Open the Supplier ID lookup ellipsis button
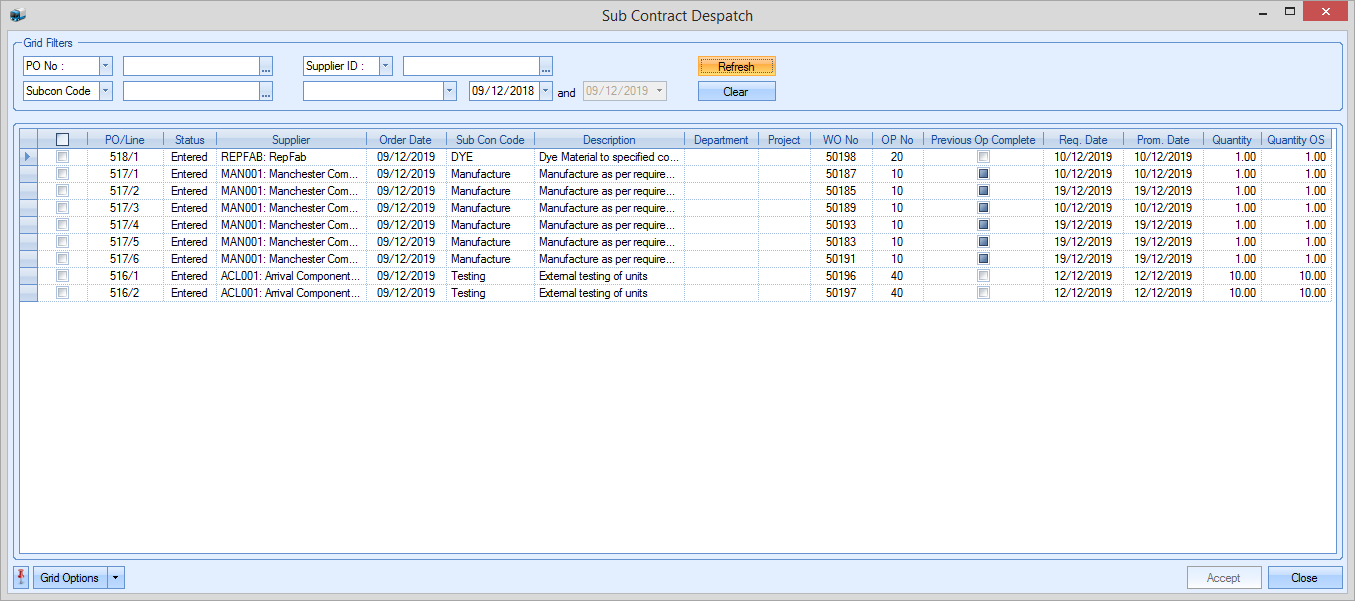This screenshot has width=1355, height=601. pos(546,67)
